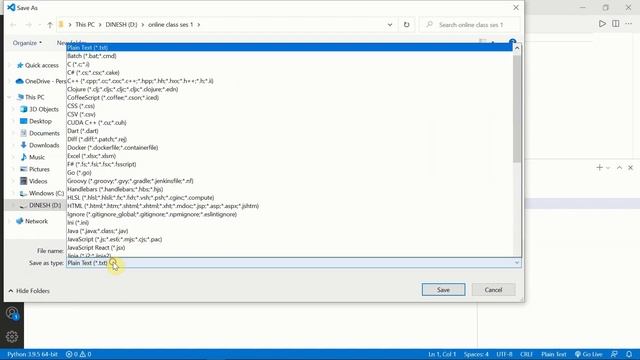Image resolution: width=640 pixels, height=360 pixels.
Task: Expand the address bar history dropdown
Action: pyautogui.click(x=390, y=24)
